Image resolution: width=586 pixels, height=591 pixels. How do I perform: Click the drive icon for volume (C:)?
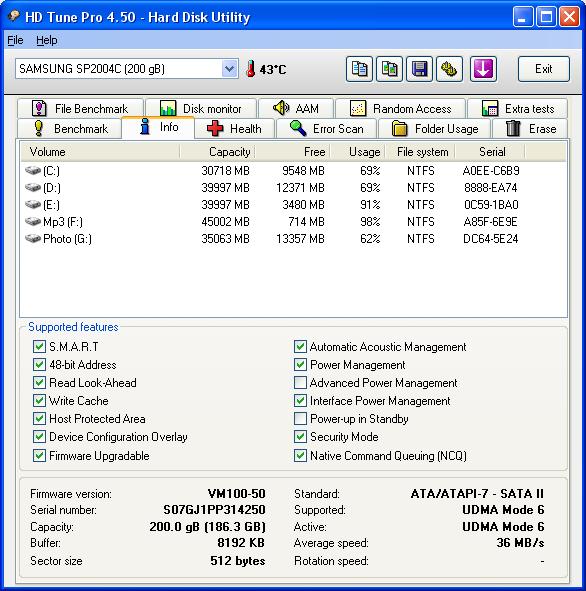tap(33, 171)
